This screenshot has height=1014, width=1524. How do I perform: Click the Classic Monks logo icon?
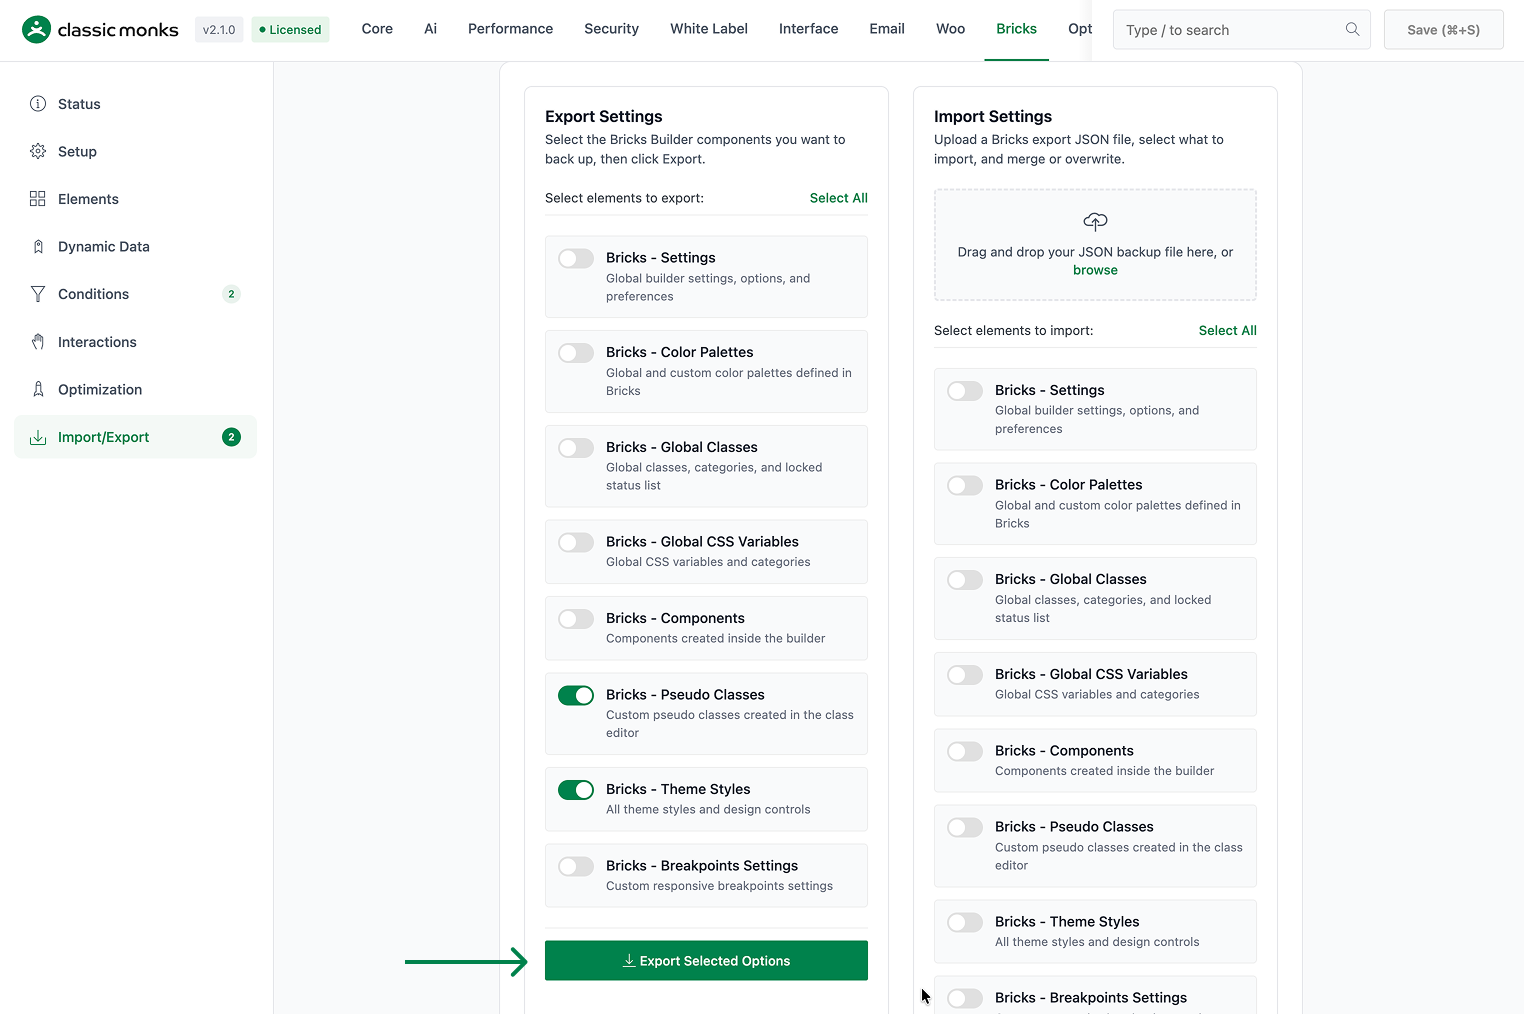36,30
